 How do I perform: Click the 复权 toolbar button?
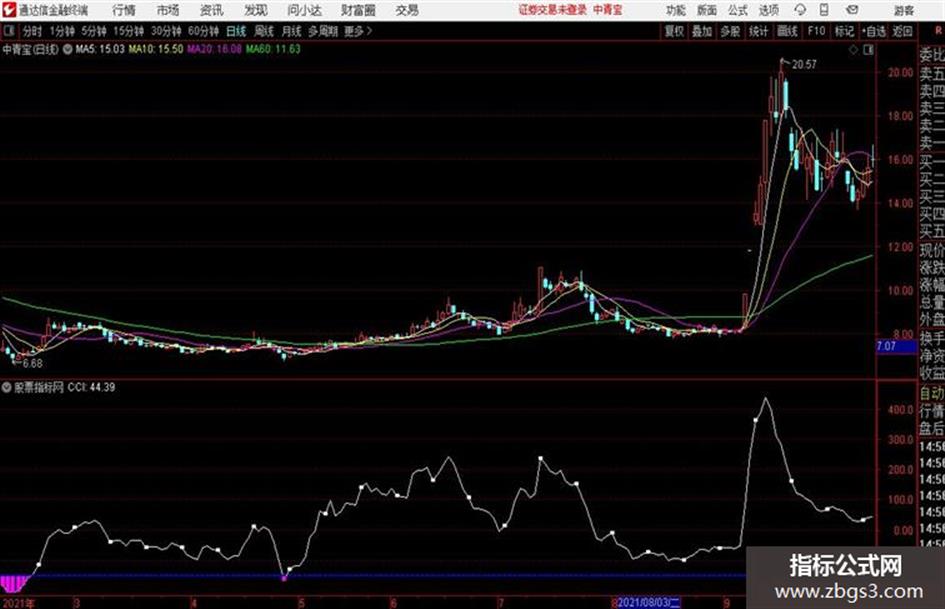[674, 31]
